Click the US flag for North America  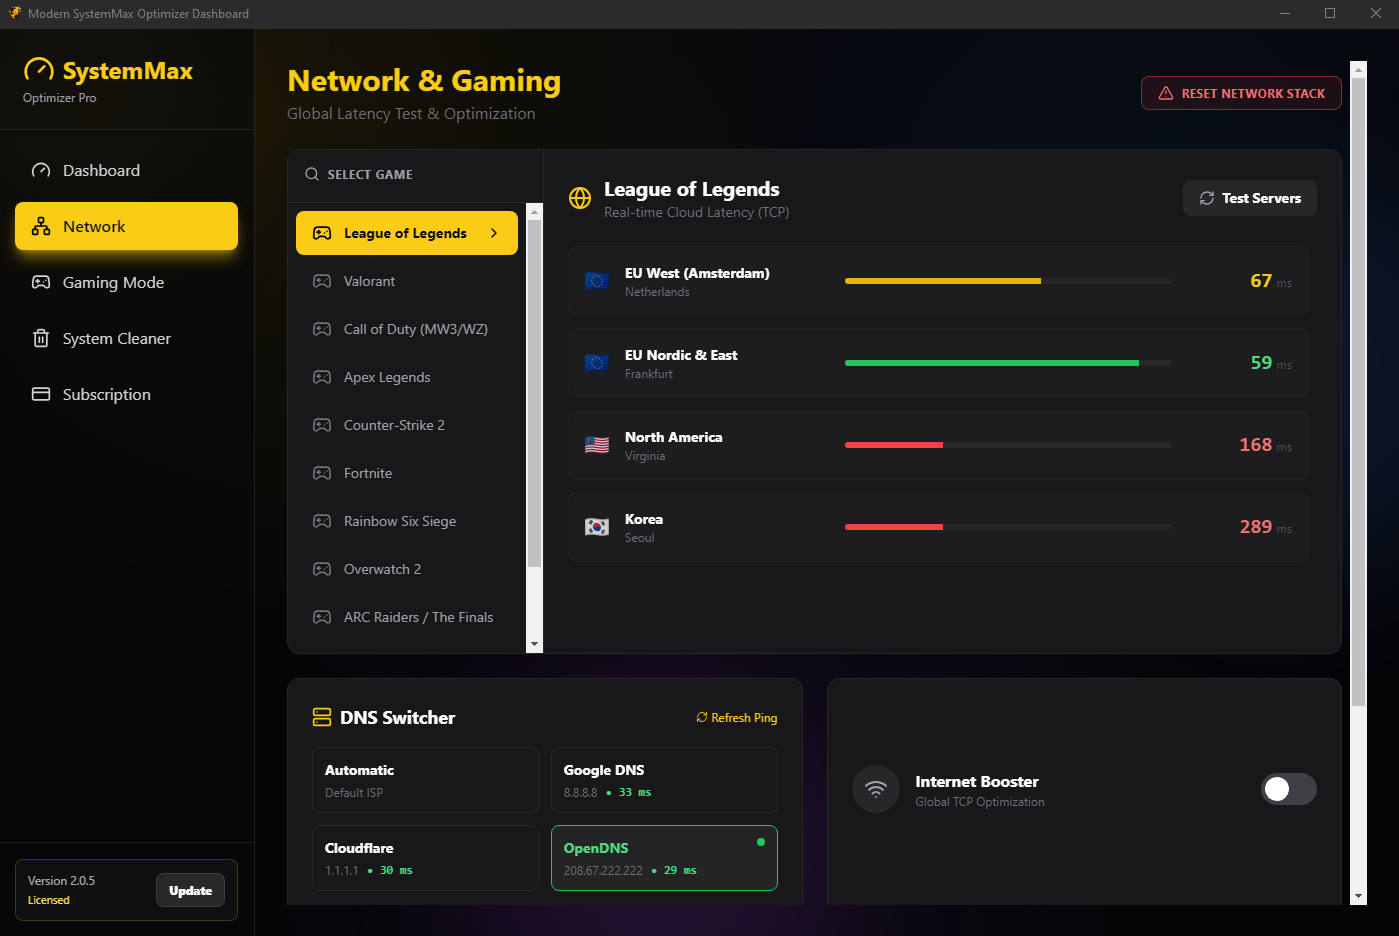coord(597,445)
